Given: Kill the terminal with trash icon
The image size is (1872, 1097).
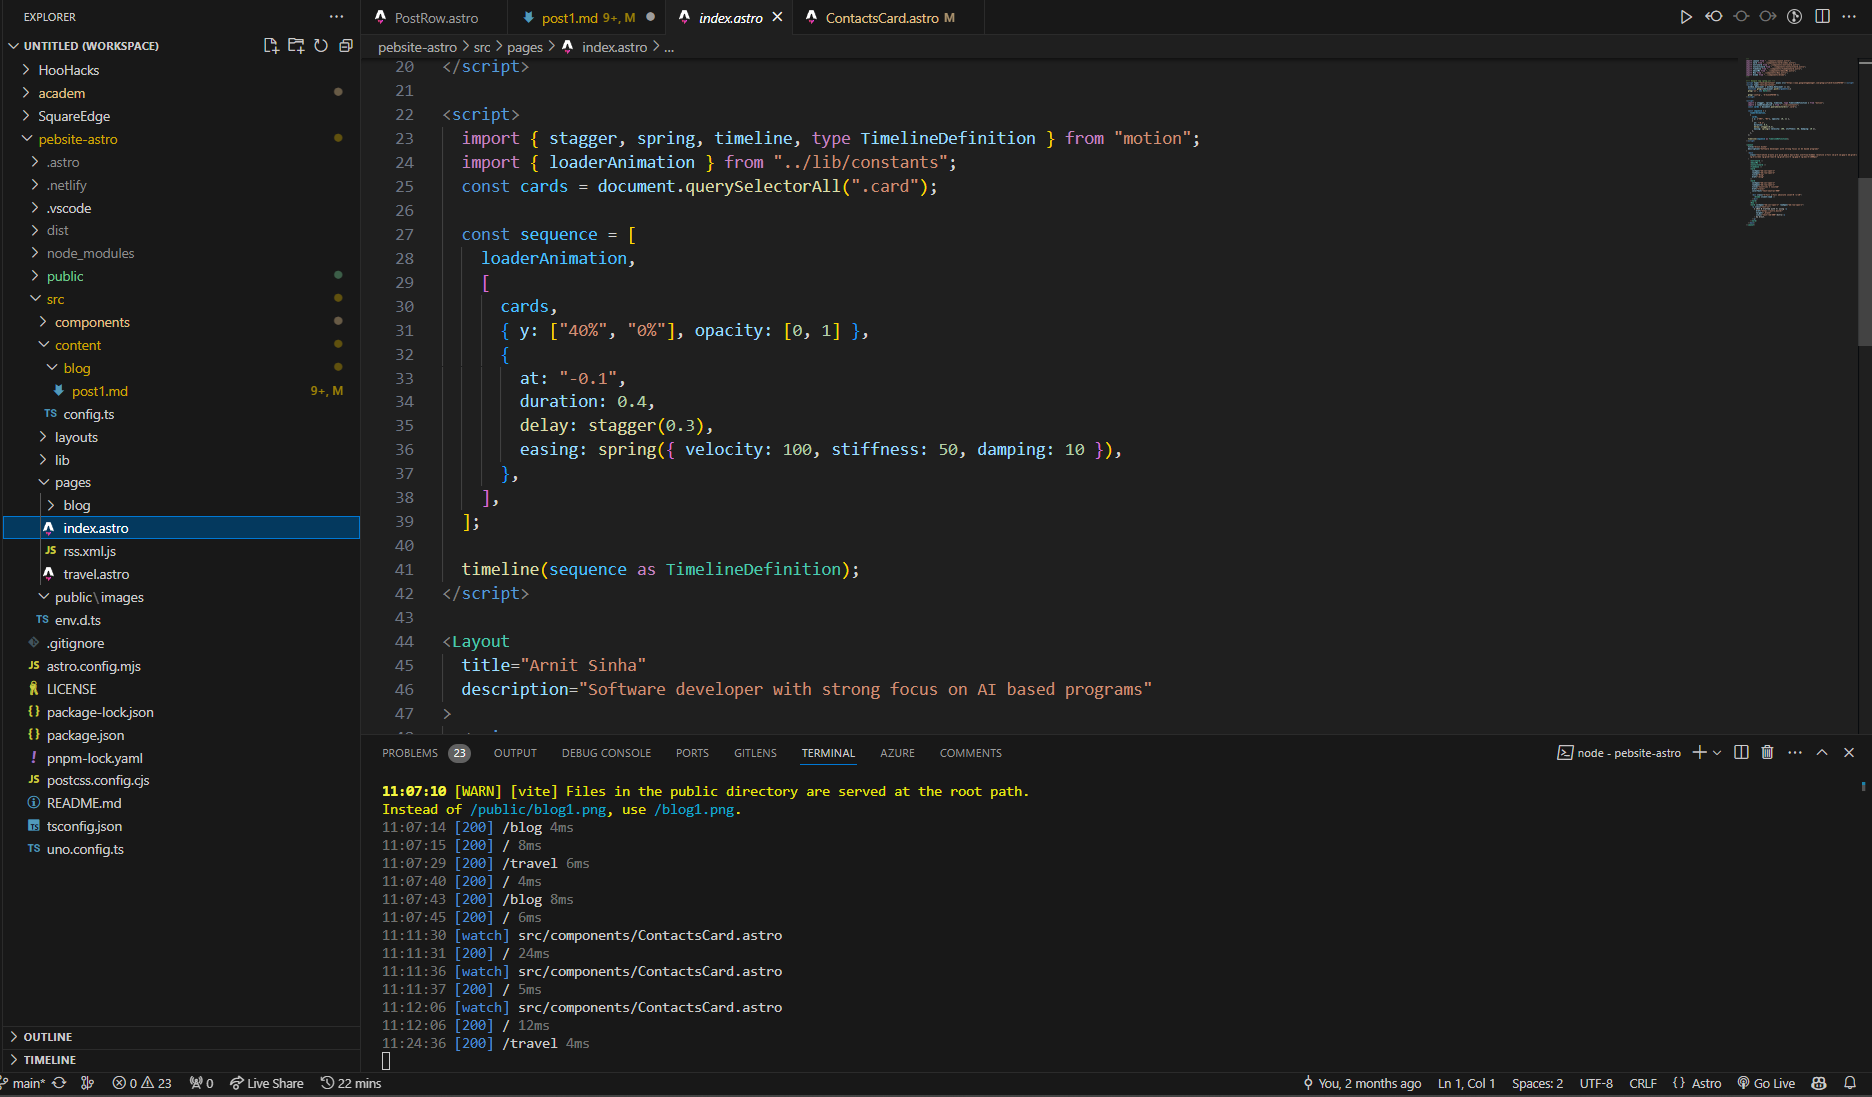Looking at the screenshot, I should (1767, 752).
